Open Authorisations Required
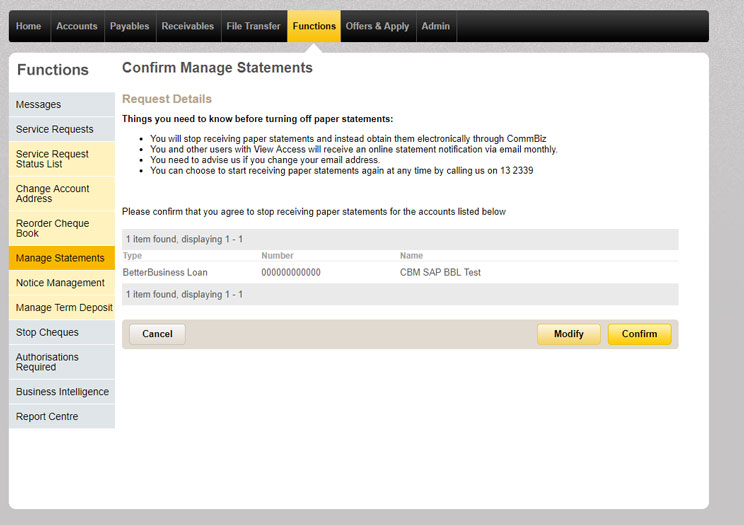The width and height of the screenshot is (744, 525). click(62, 362)
